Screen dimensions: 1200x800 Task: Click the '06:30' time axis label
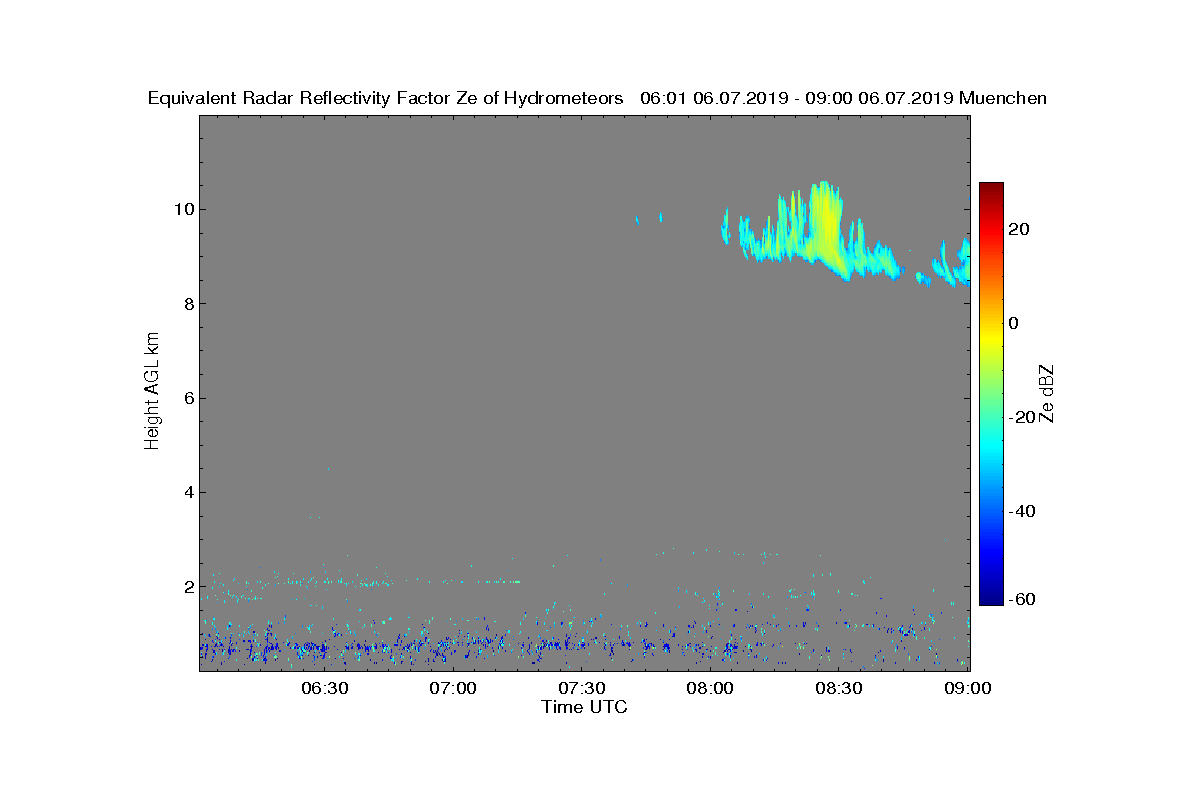(324, 689)
